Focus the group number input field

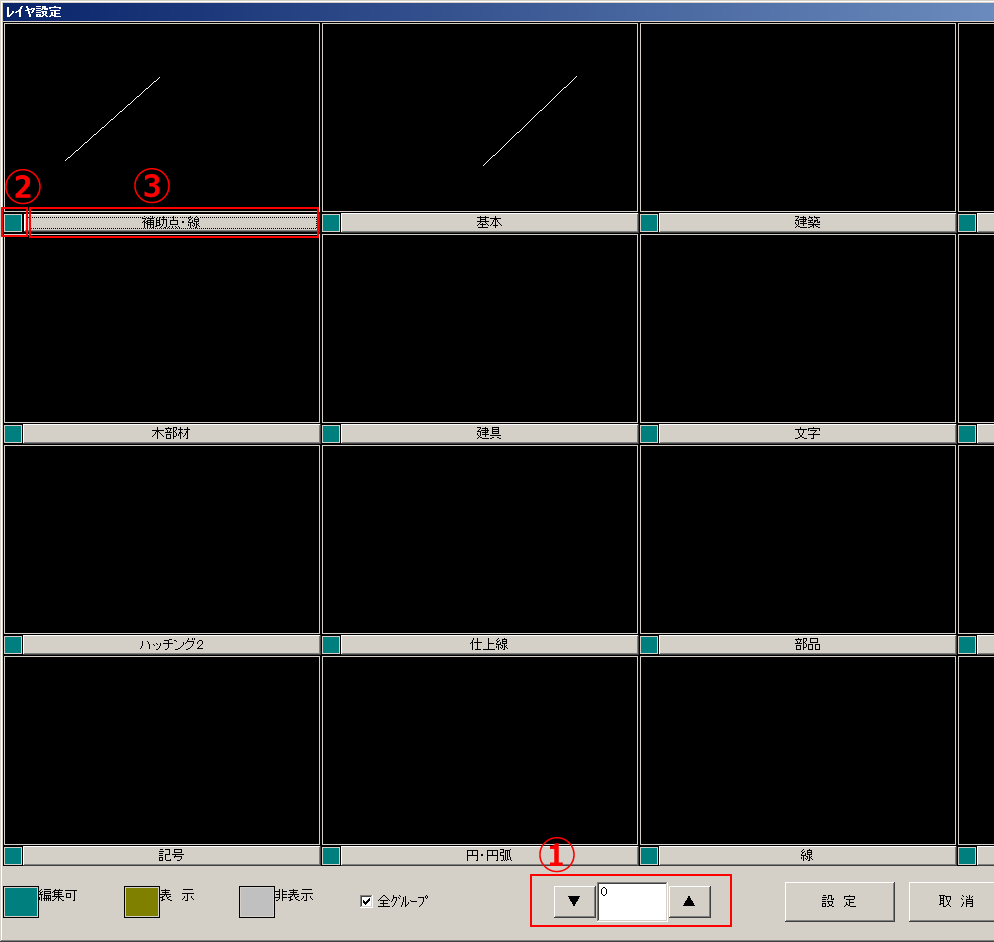click(632, 901)
